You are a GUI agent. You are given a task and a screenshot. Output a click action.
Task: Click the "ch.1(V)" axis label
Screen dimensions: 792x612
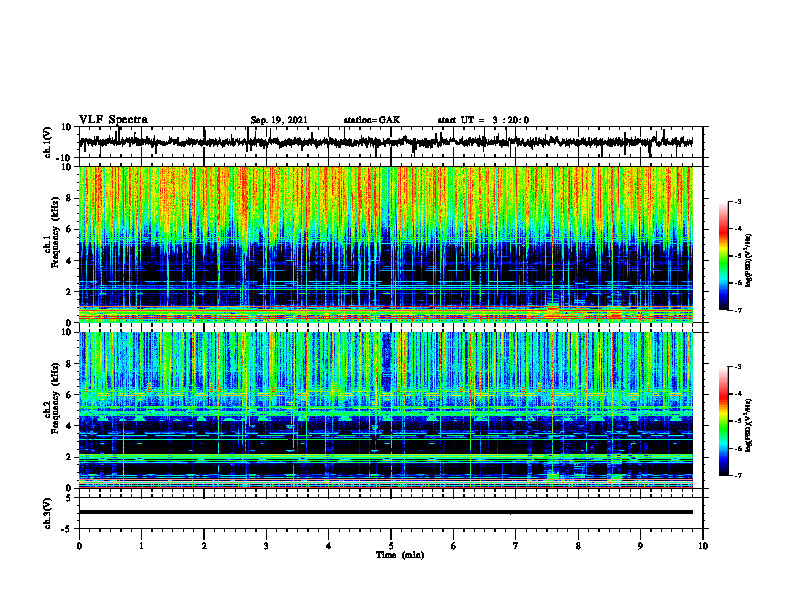pos(48,142)
